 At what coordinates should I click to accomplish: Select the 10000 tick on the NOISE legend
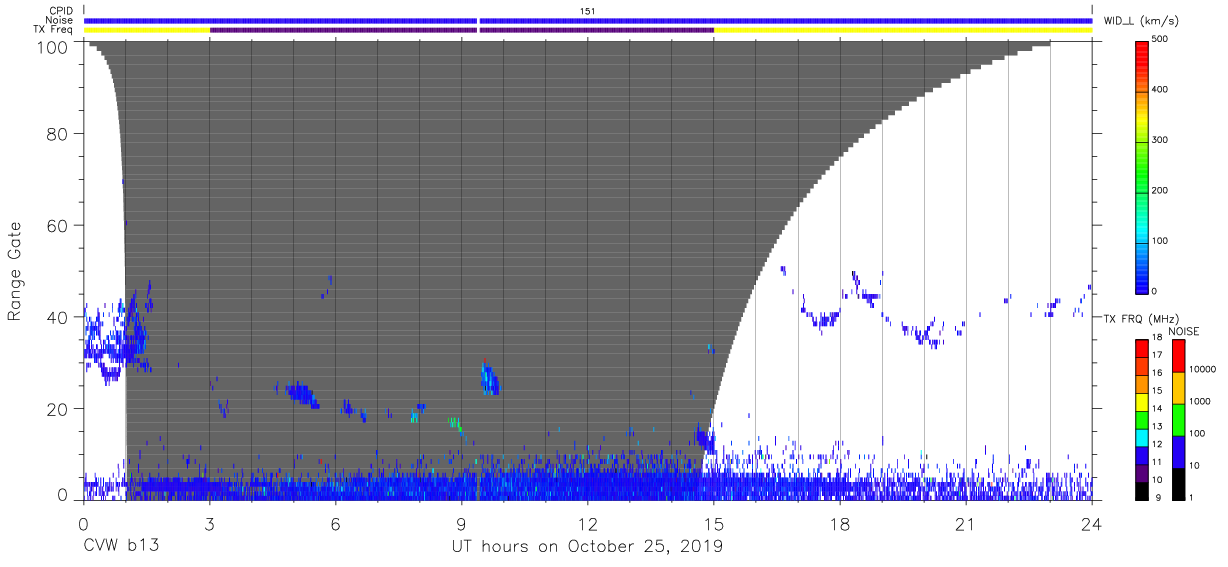(1203, 369)
